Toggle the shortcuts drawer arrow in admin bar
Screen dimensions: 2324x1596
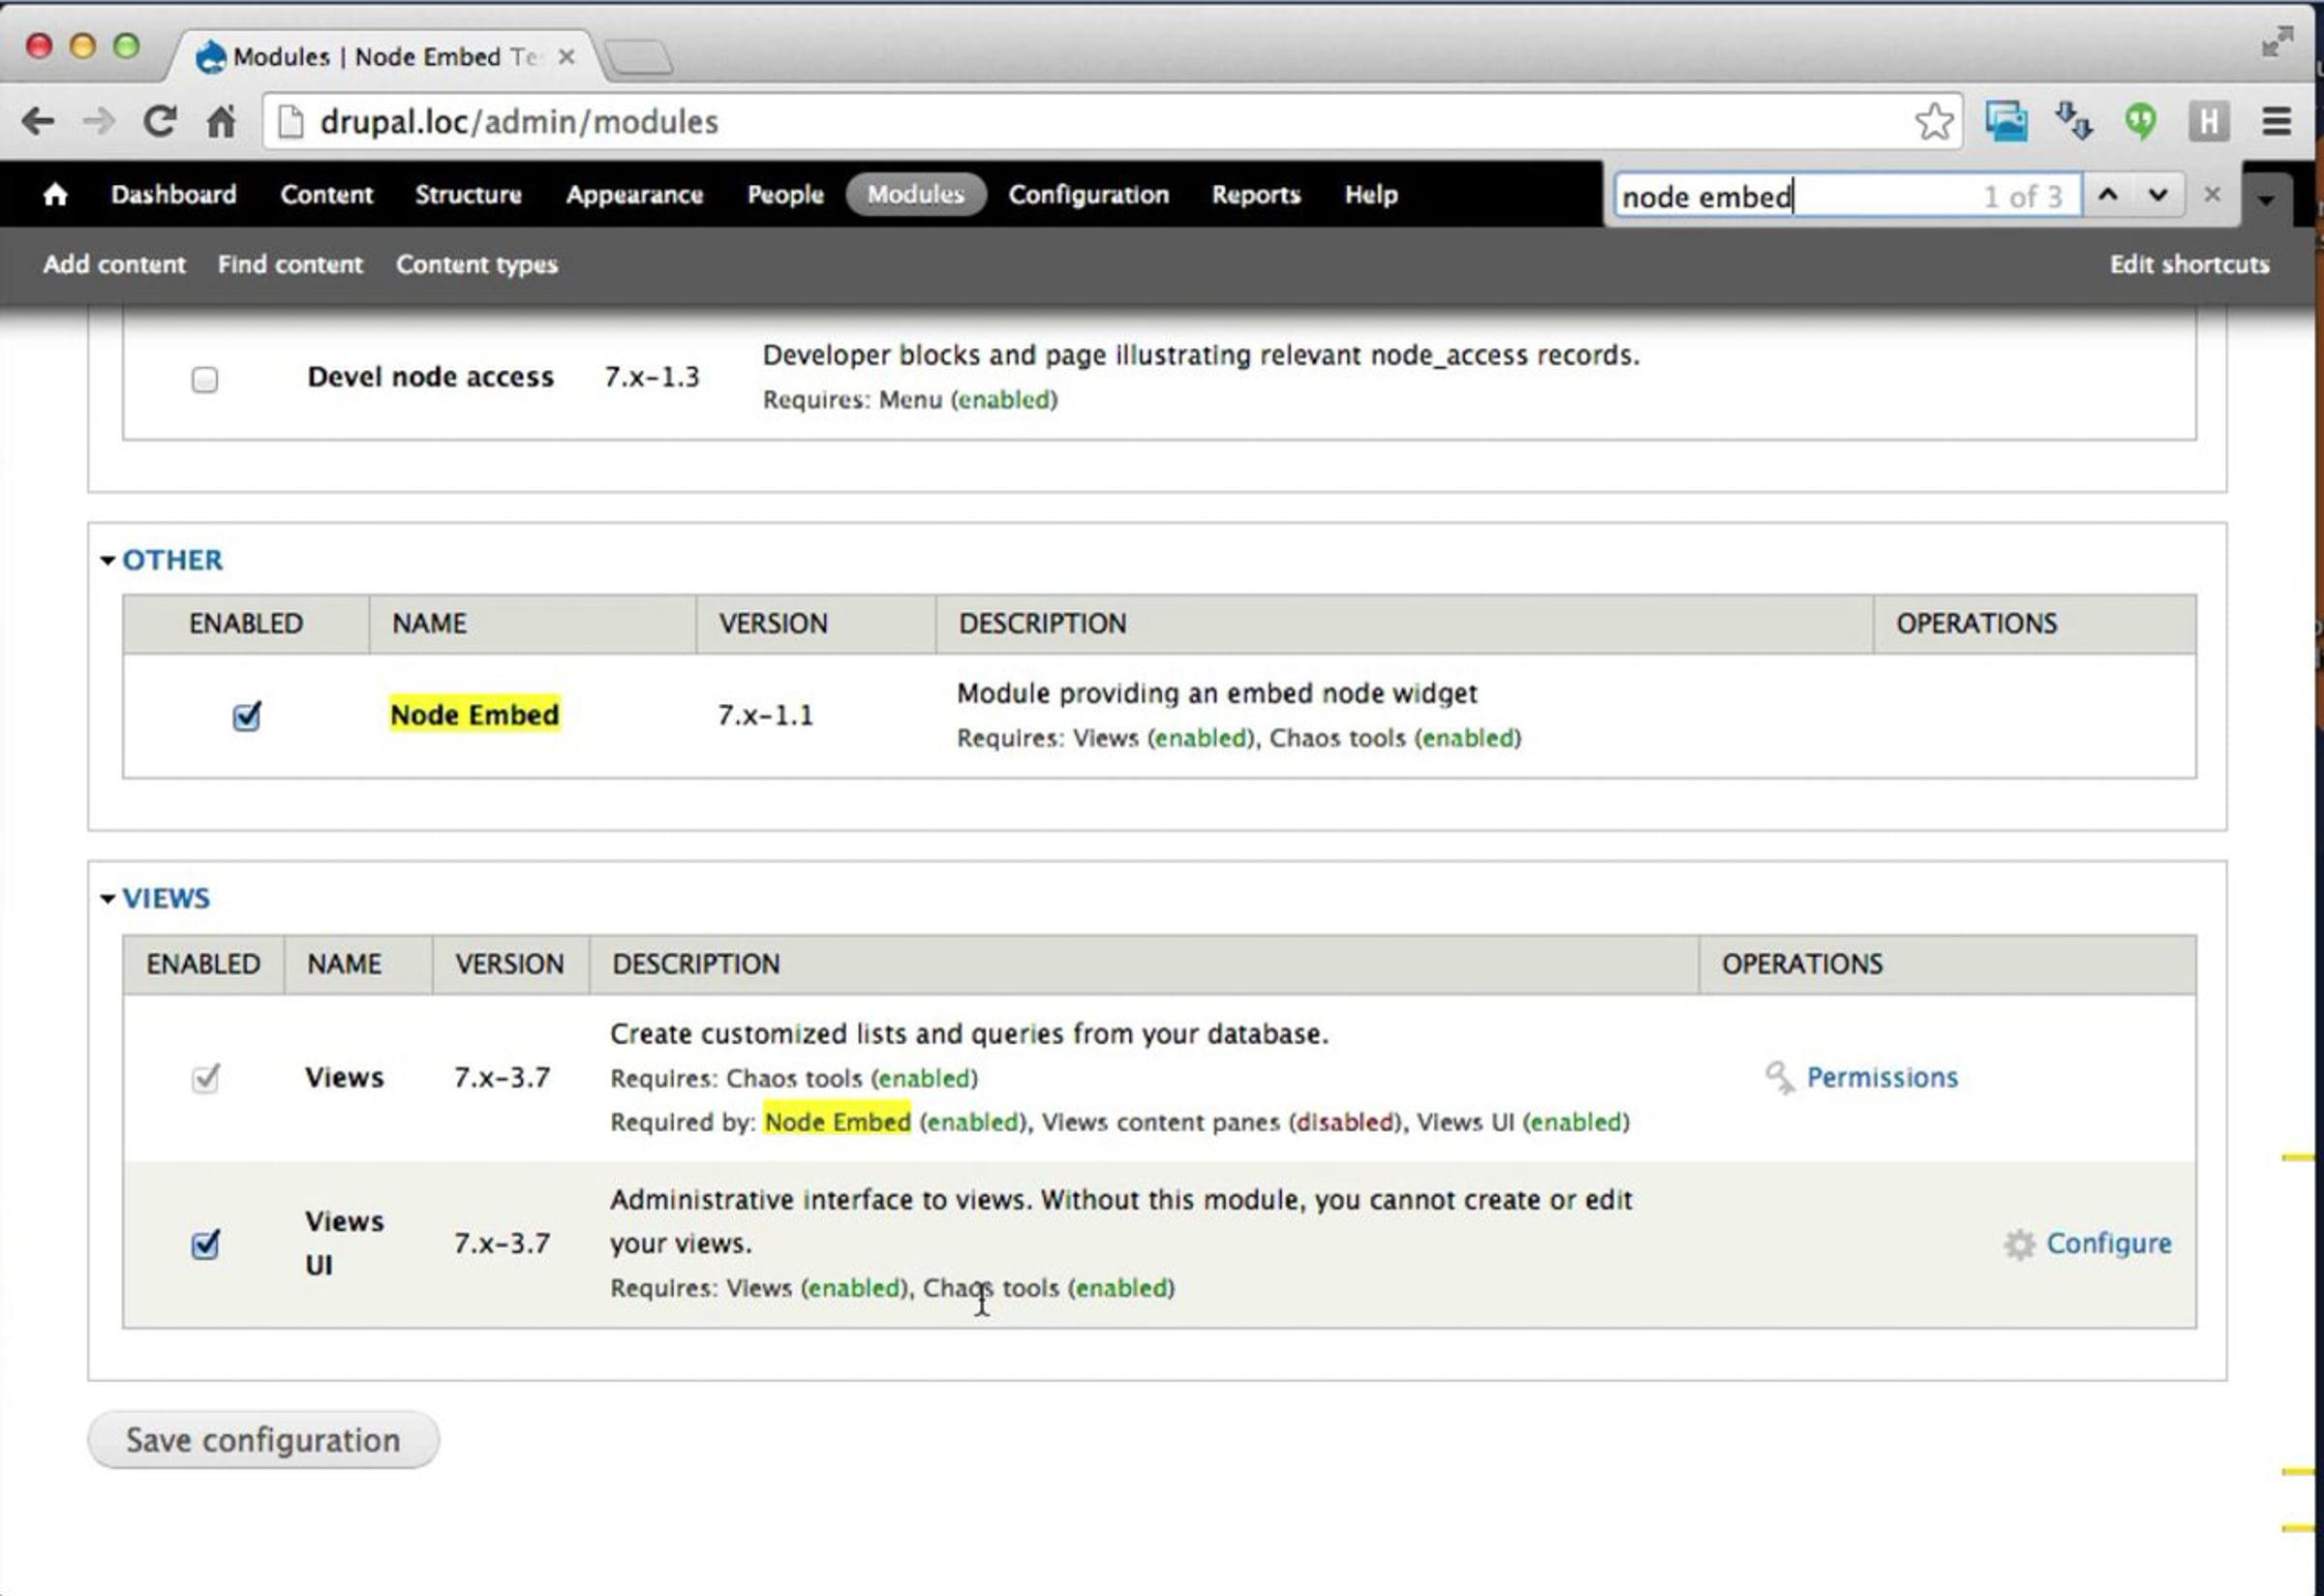pos(2265,200)
